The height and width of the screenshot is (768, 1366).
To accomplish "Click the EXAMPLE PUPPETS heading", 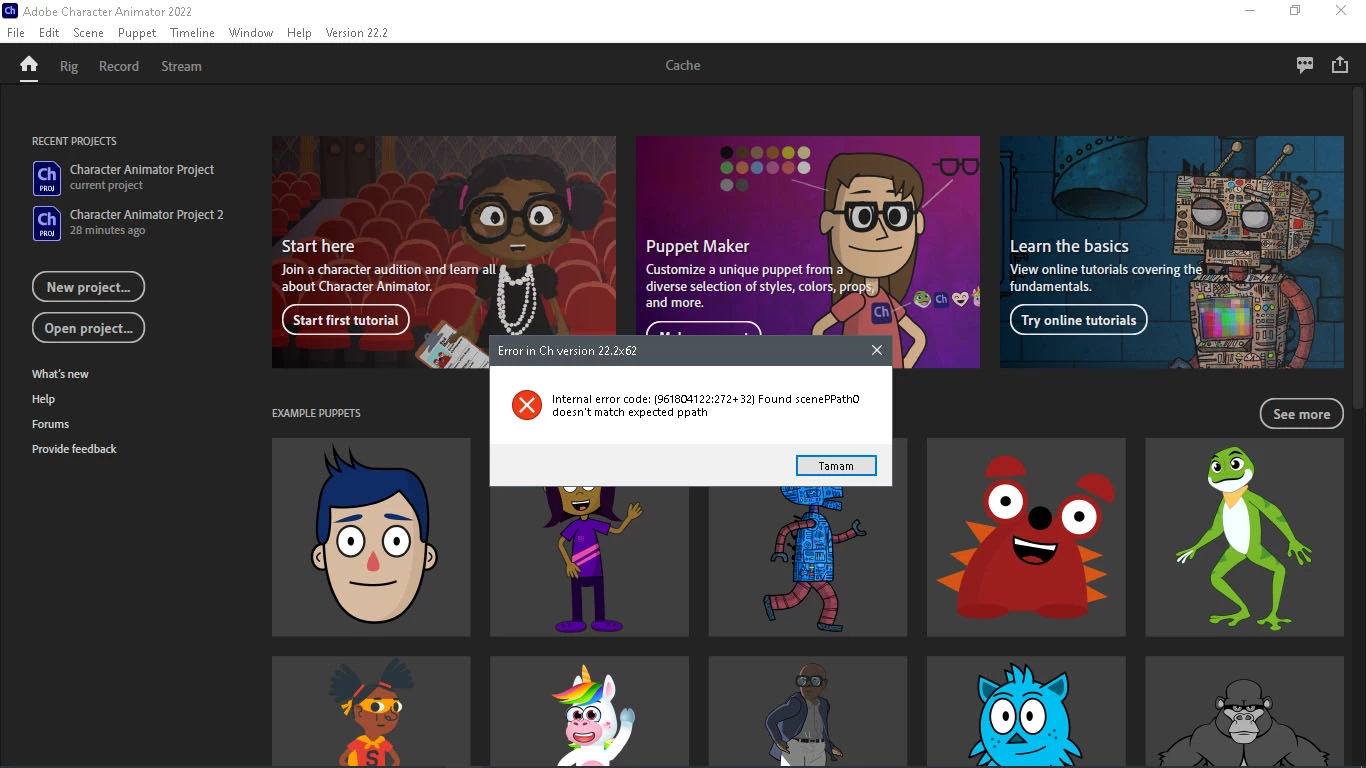I will tap(316, 413).
